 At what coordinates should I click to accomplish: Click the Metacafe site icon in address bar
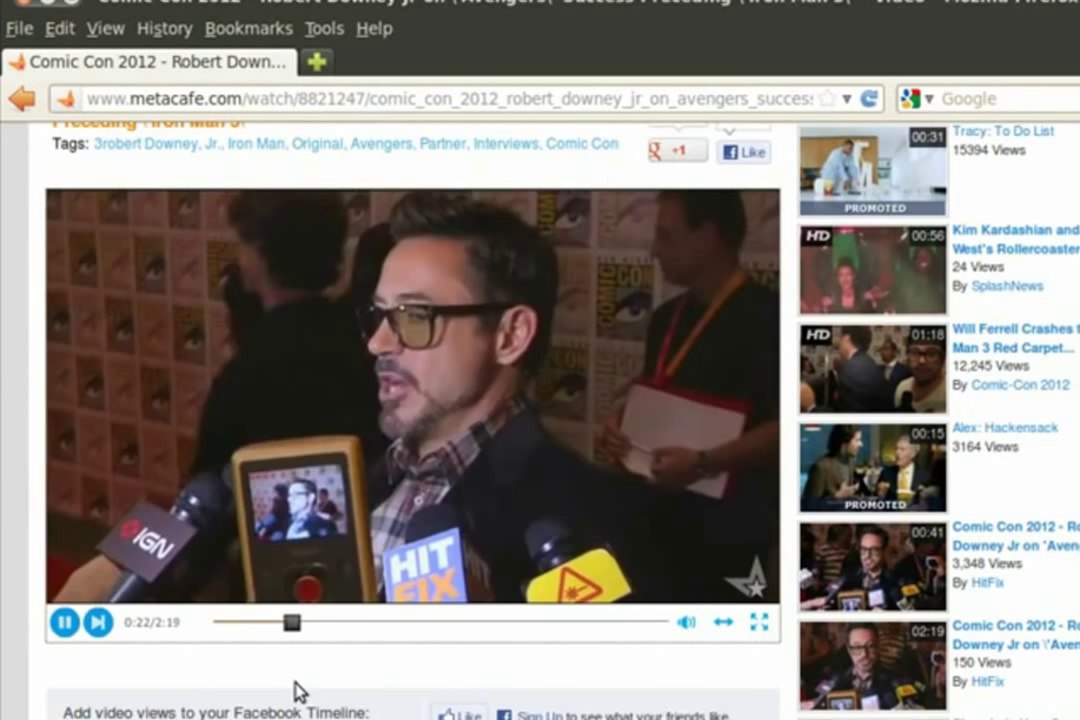point(66,99)
